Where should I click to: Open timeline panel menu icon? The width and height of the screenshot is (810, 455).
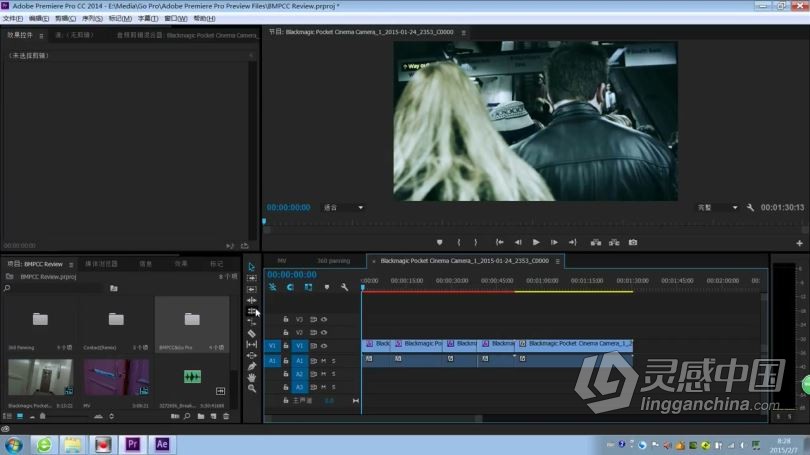click(x=557, y=261)
